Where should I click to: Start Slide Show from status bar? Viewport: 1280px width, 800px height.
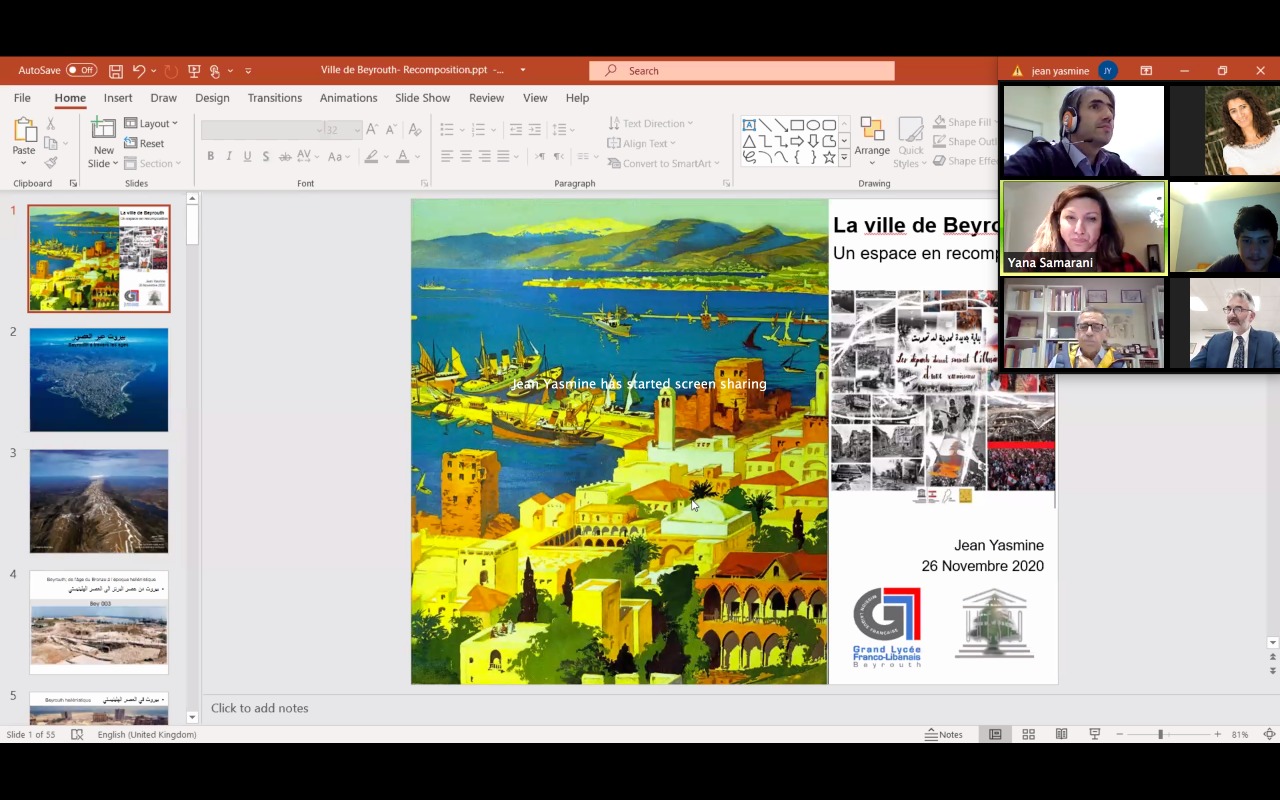(1094, 734)
